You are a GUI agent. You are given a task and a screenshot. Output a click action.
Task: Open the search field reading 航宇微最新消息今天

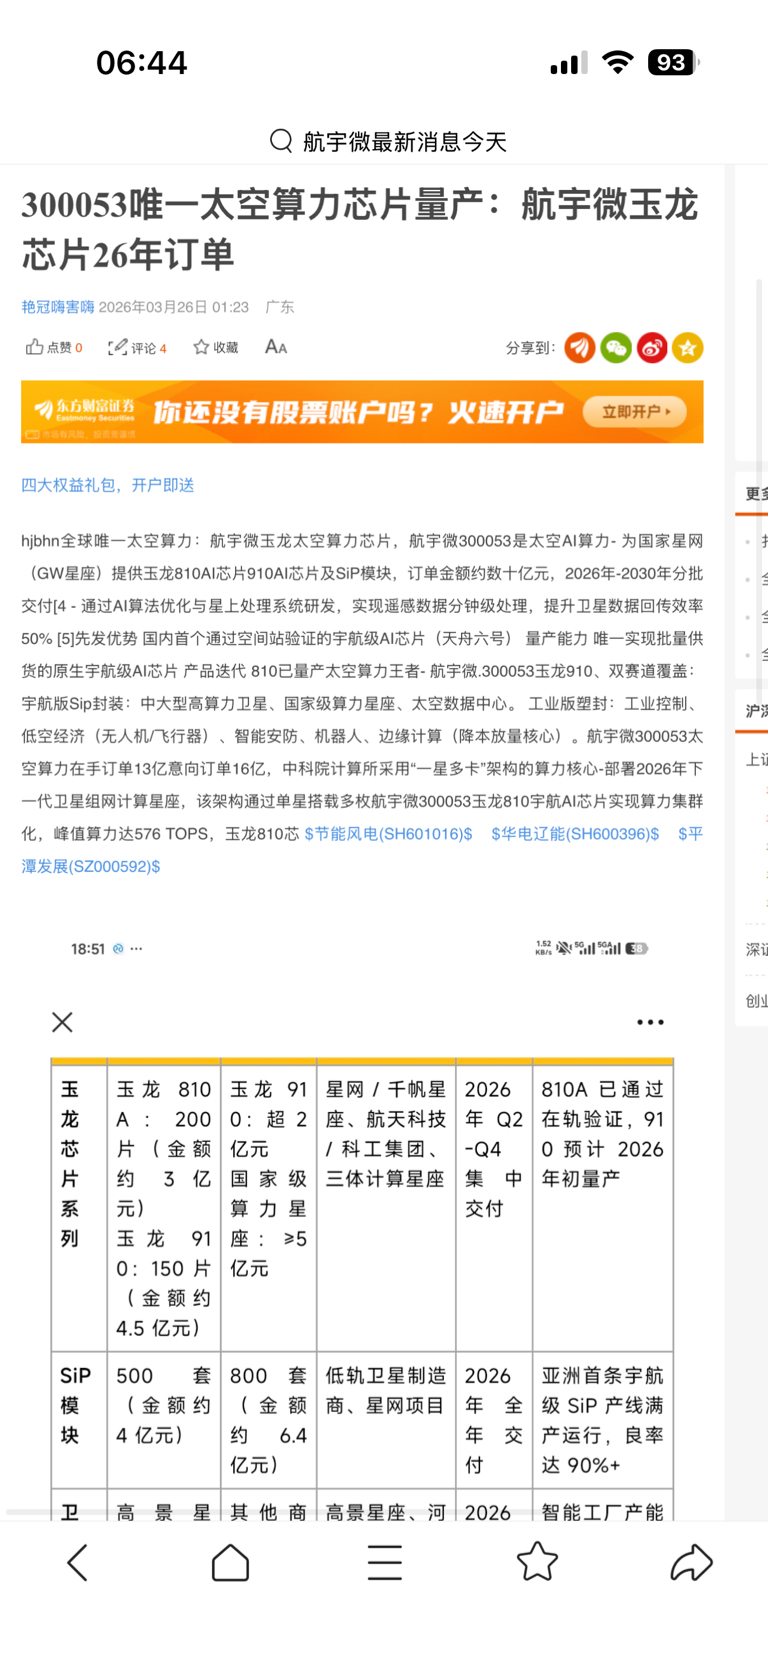(388, 141)
